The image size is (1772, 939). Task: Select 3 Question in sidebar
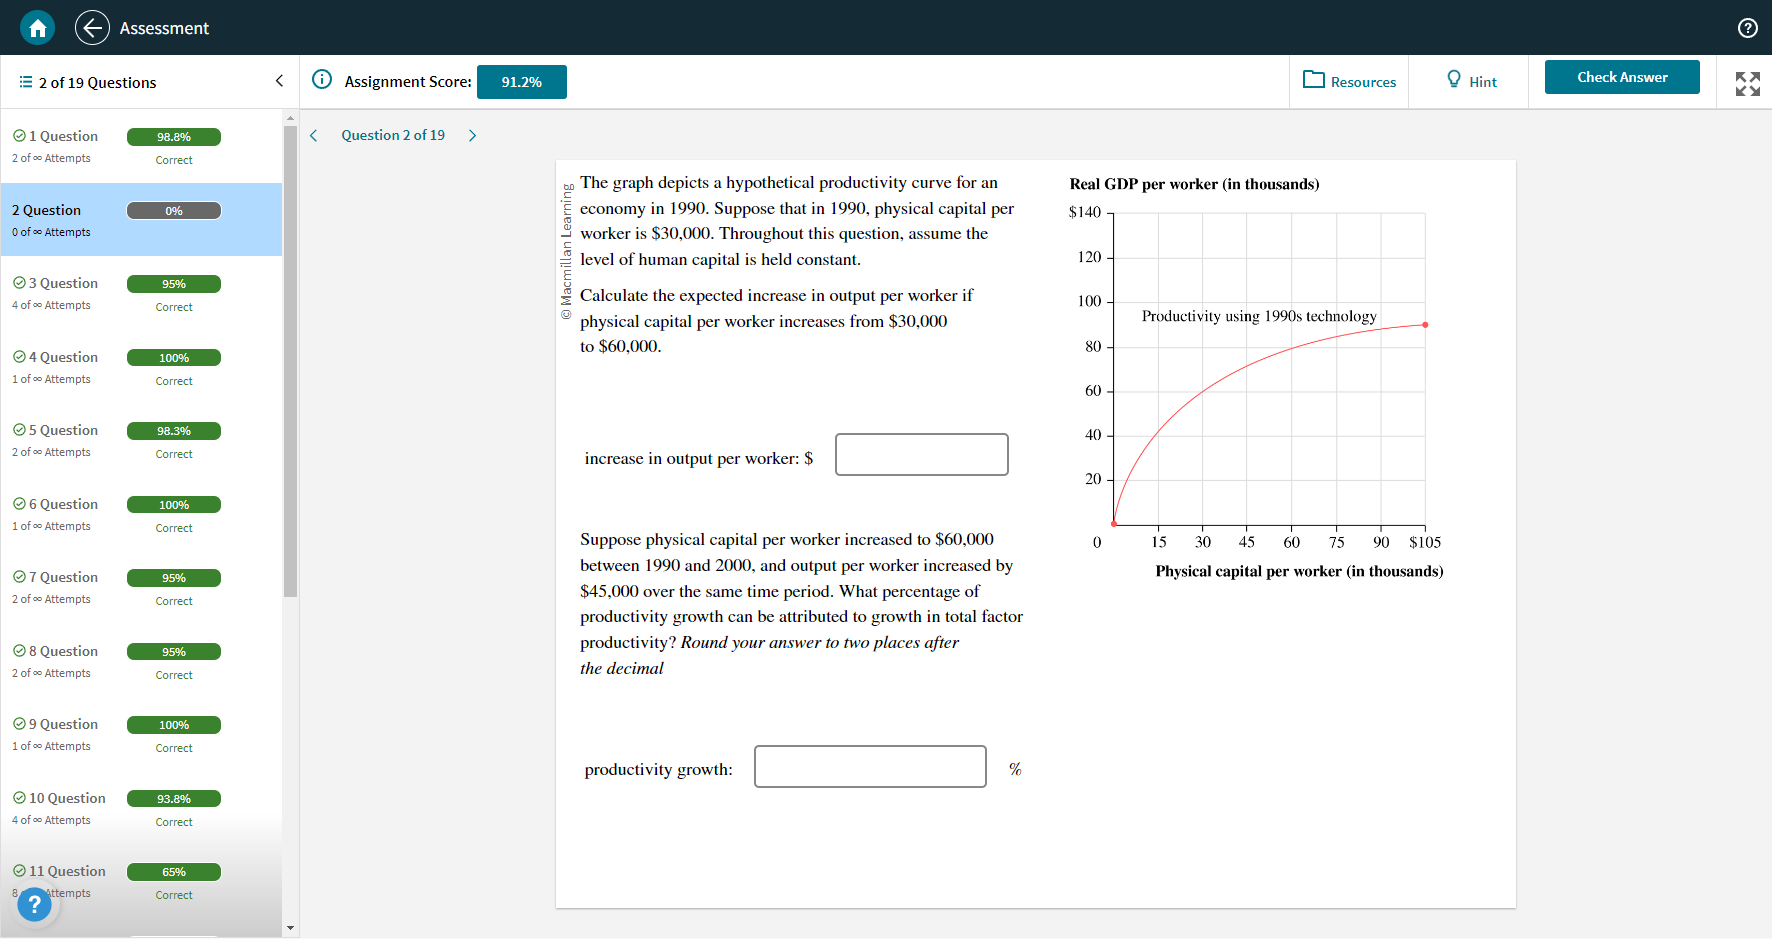(x=141, y=293)
